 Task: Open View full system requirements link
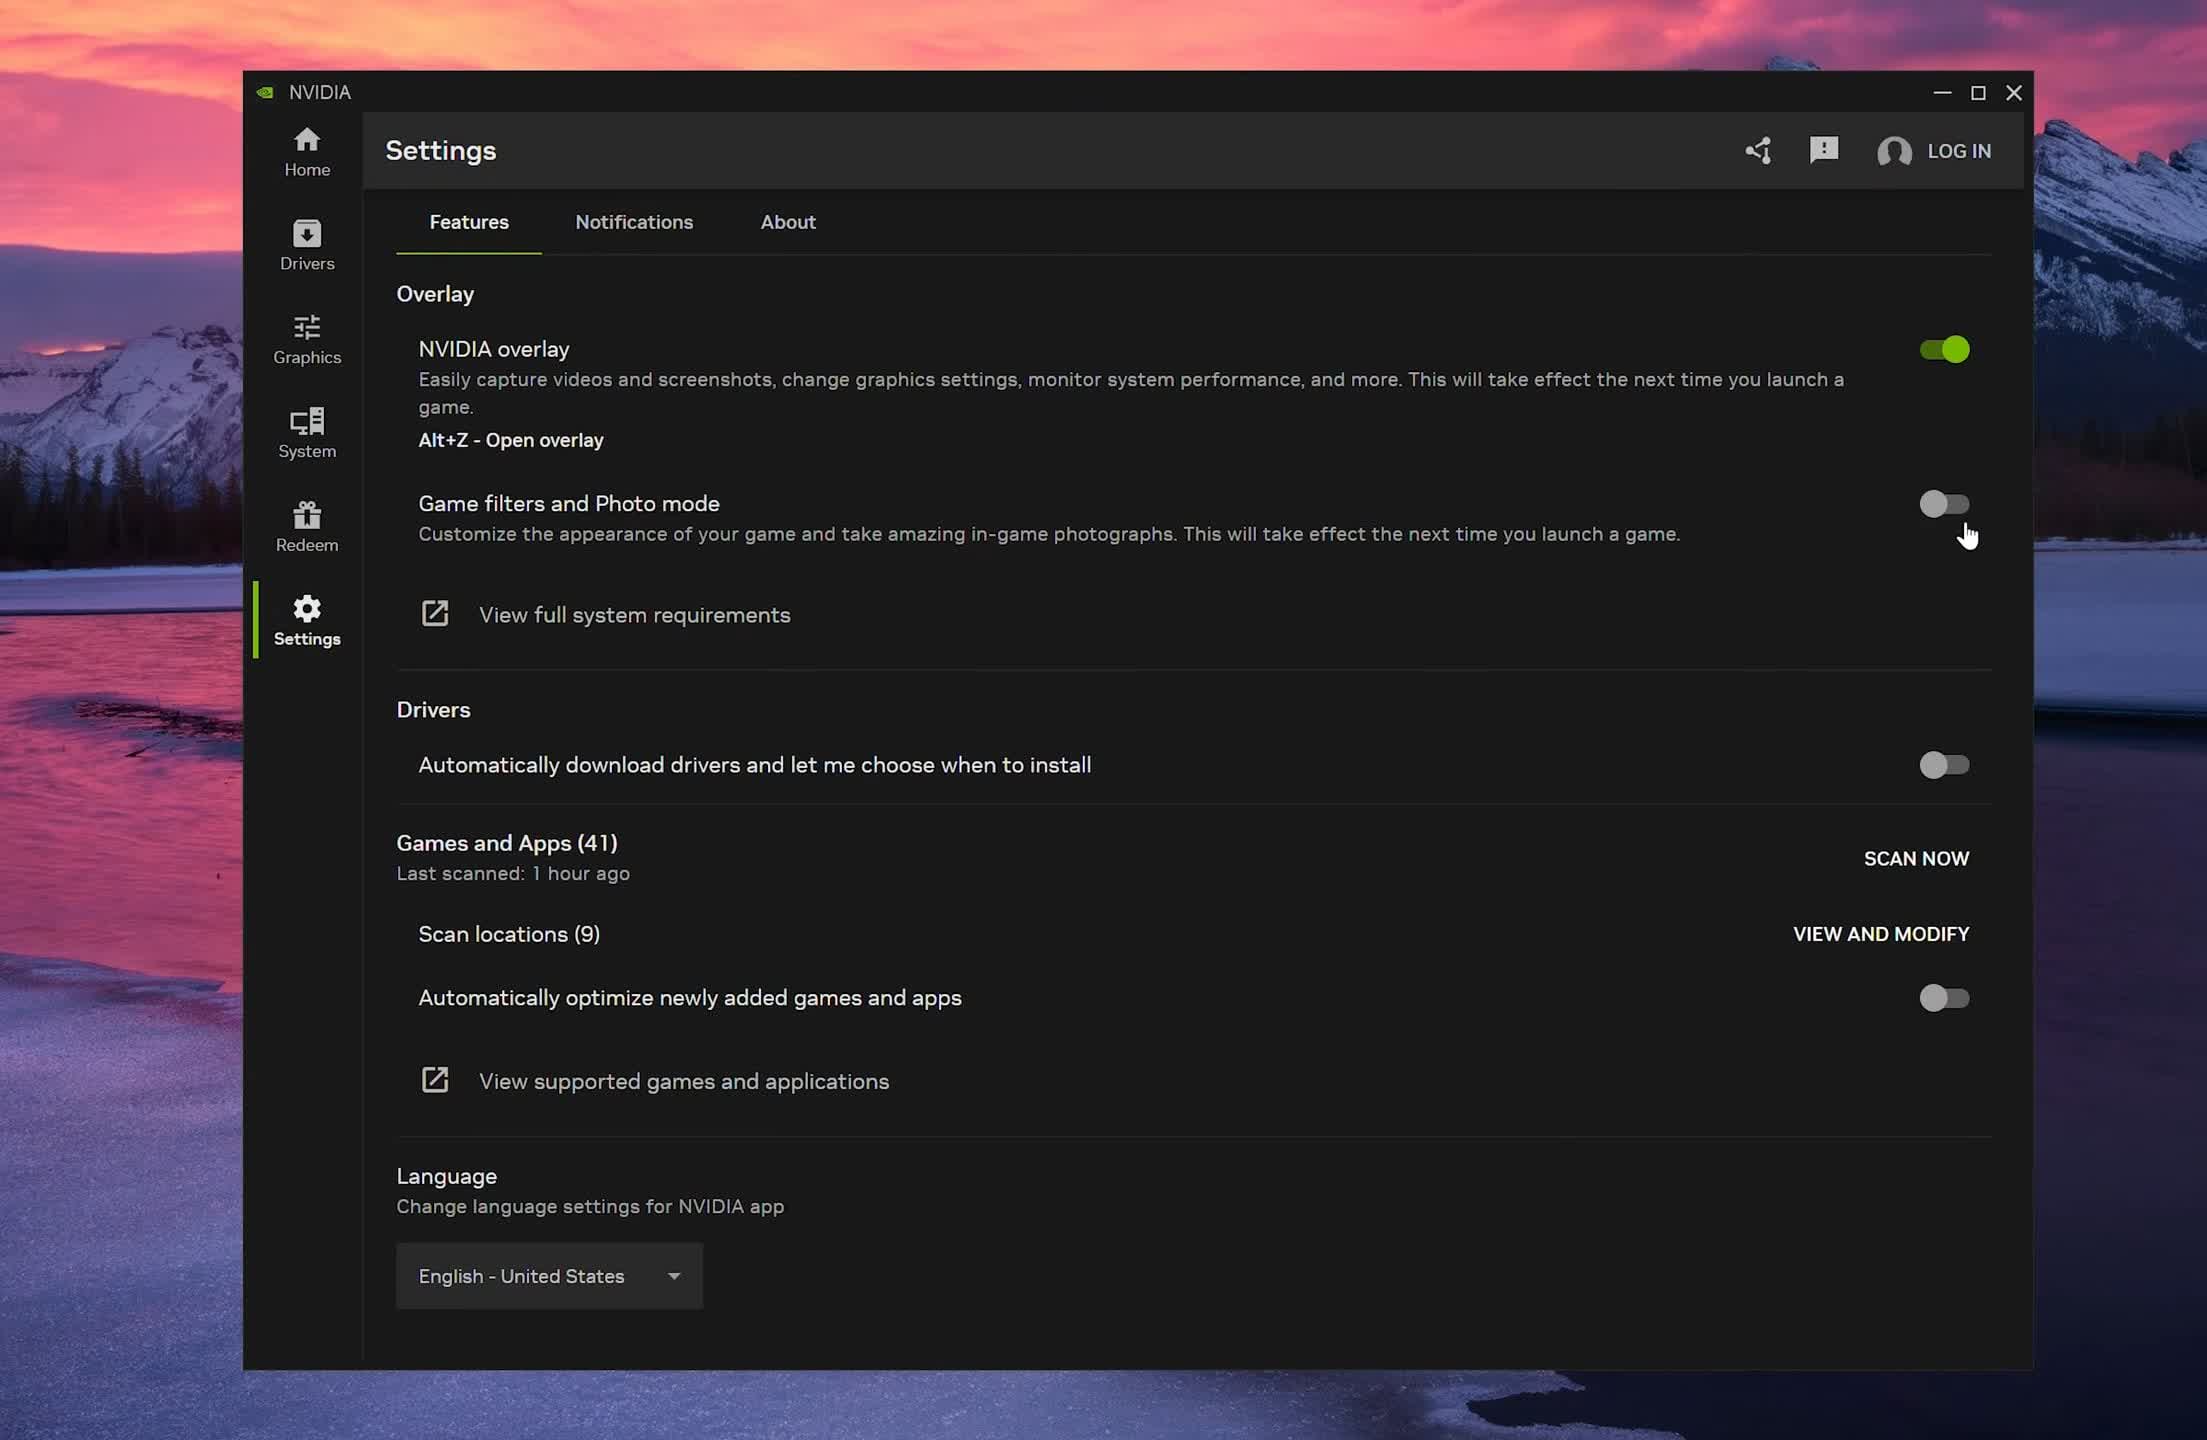click(633, 615)
